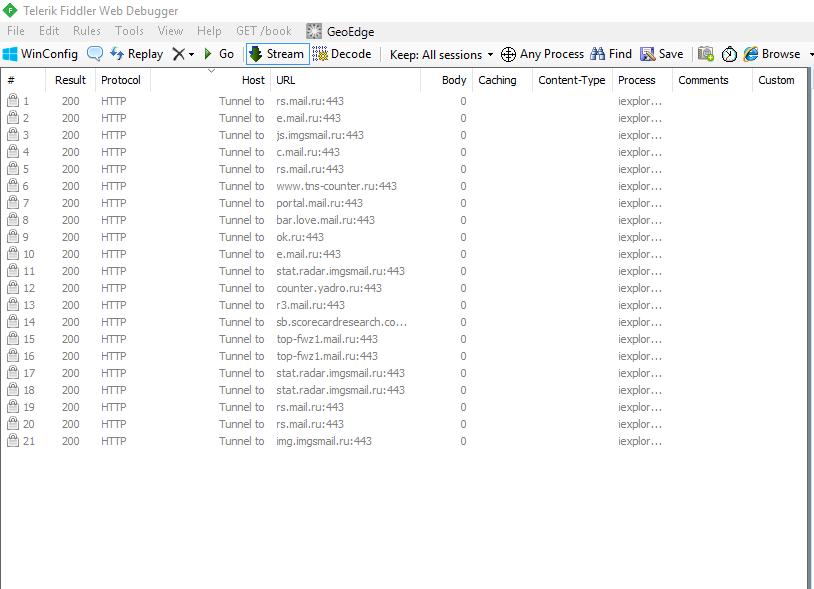Select the rs.mail.ru:443 session in row 5
The height and width of the screenshot is (589, 814).
pyautogui.click(x=404, y=169)
